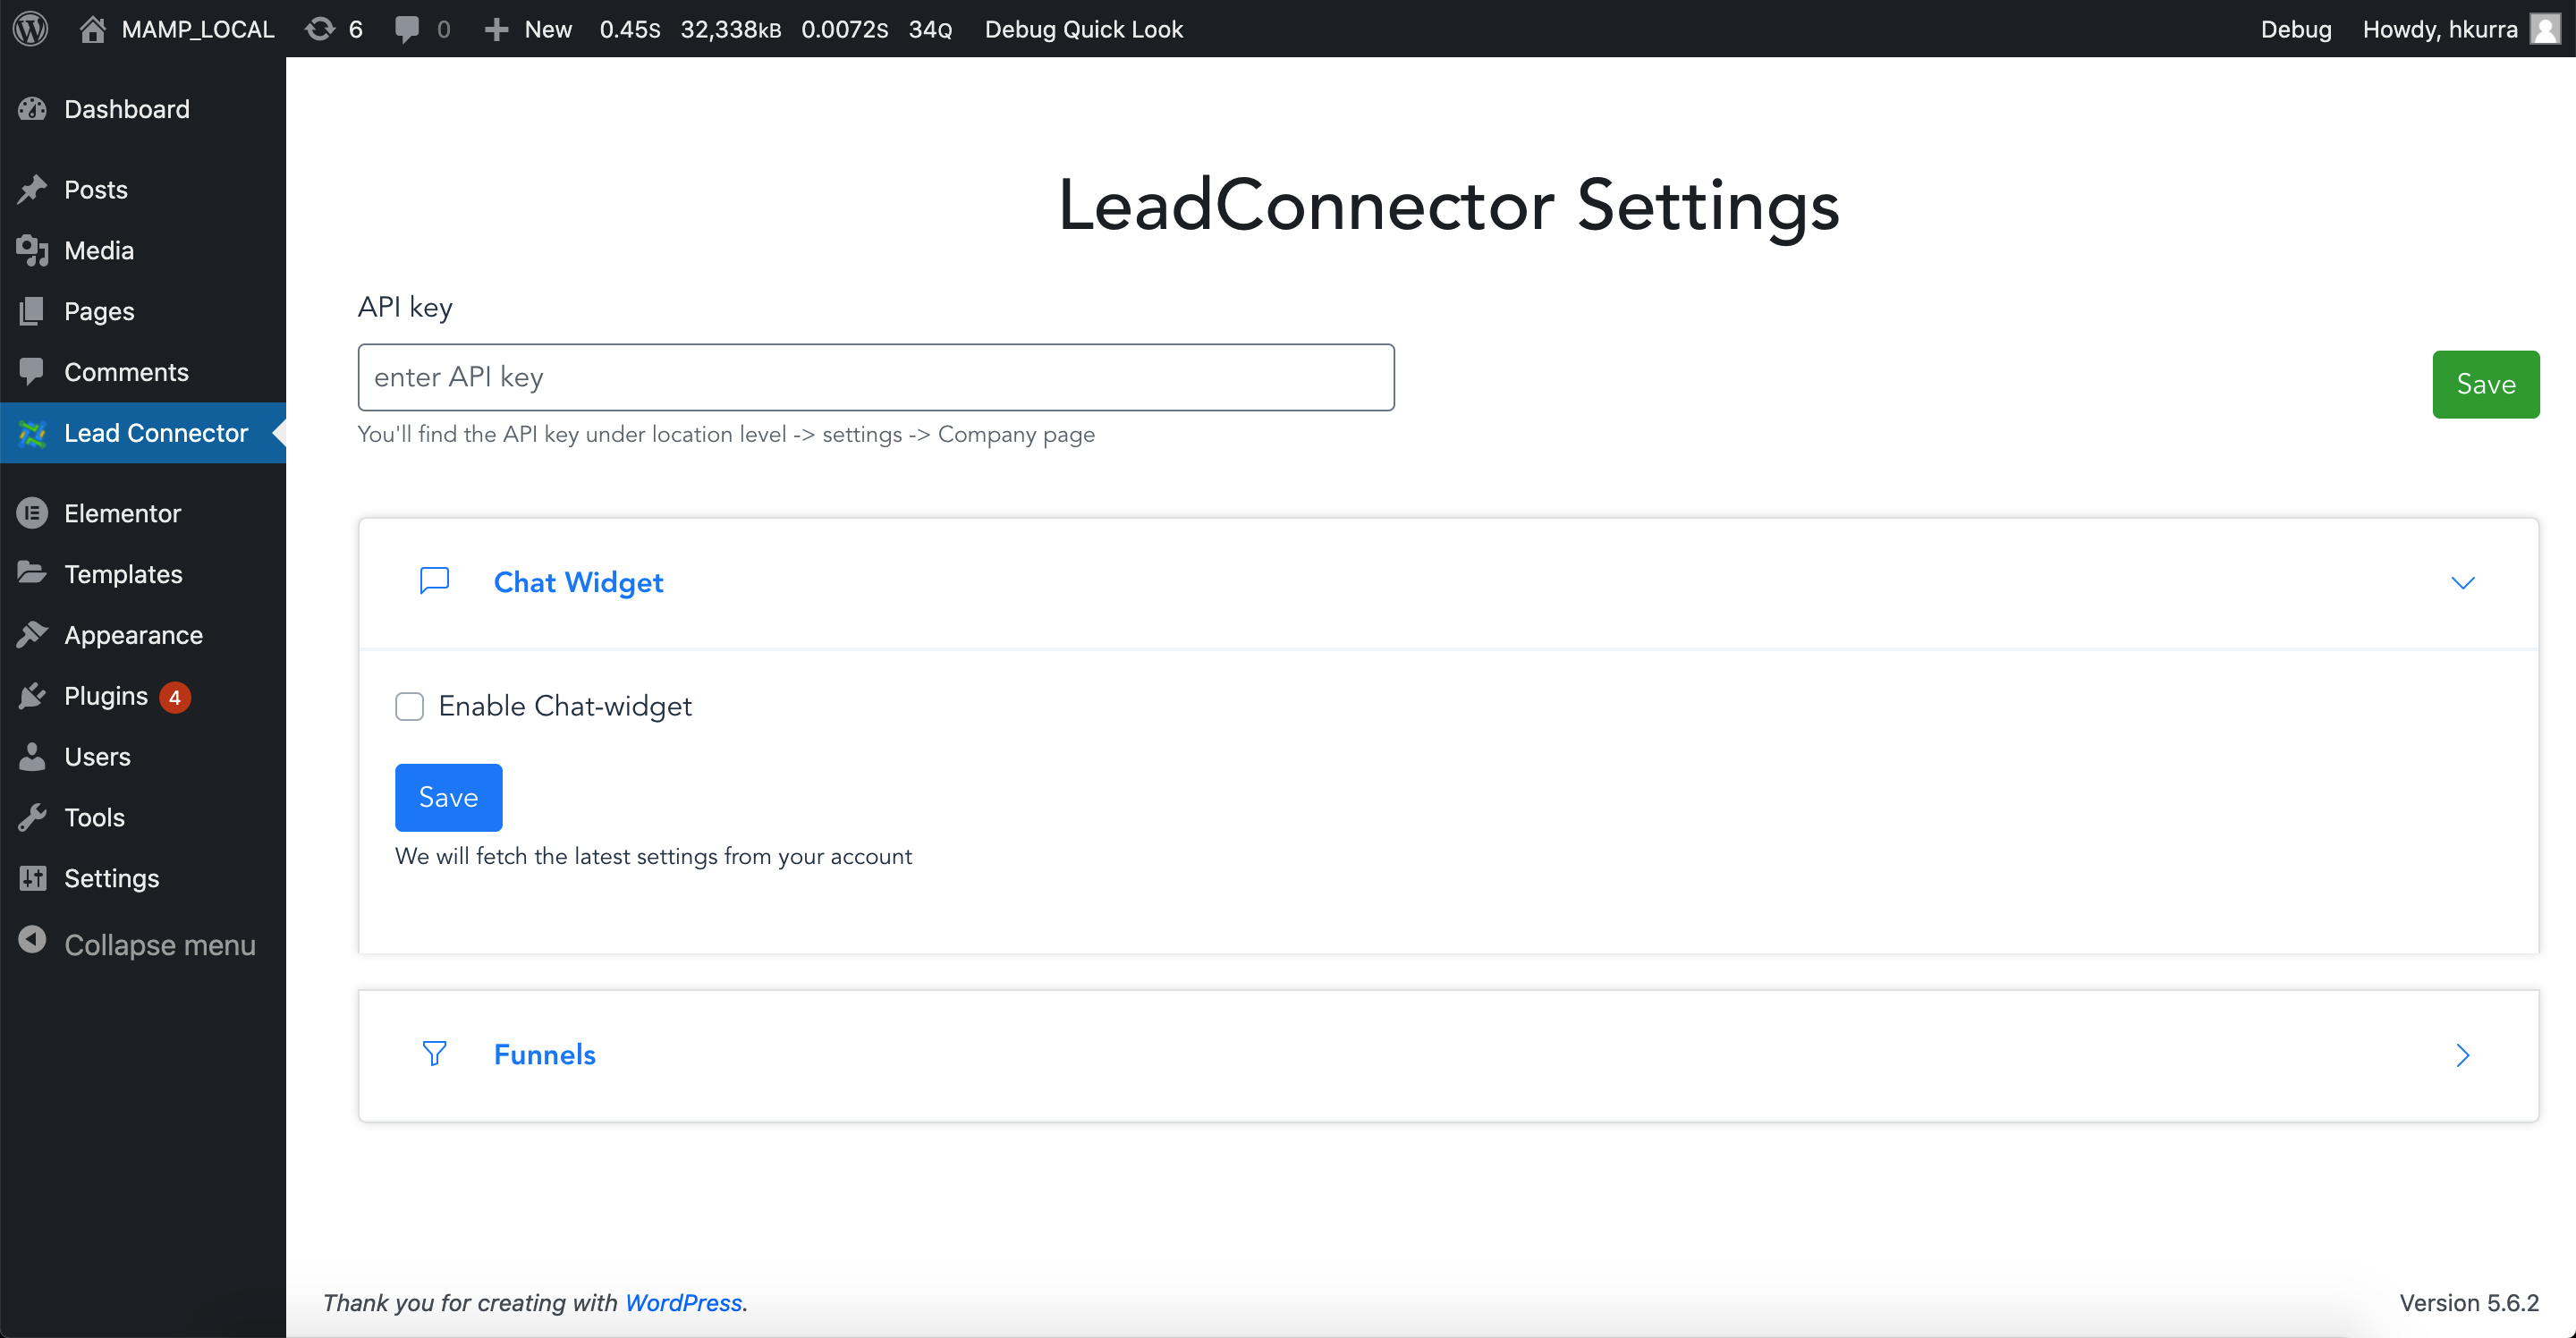This screenshot has height=1338, width=2576.
Task: Click Version 5.6.2 footer text
Action: coord(2468,1302)
